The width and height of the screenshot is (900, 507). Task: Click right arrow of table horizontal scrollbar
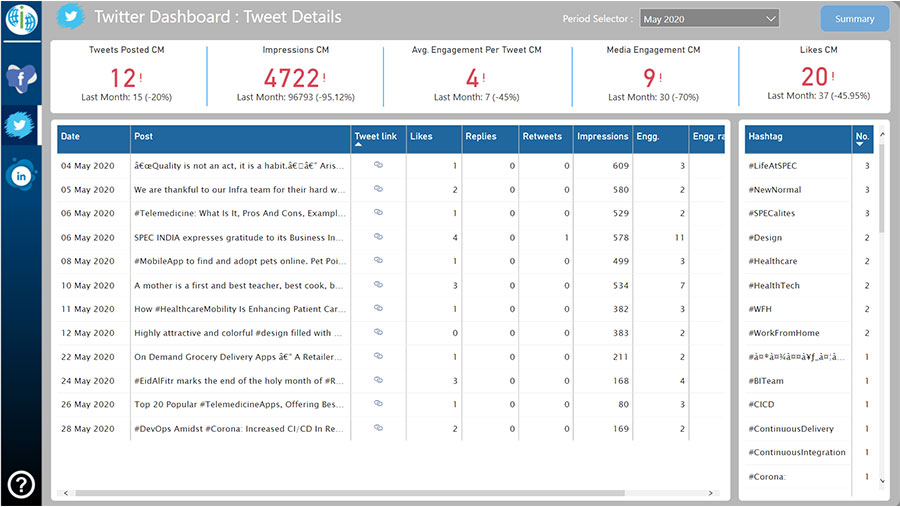pyautogui.click(x=711, y=493)
